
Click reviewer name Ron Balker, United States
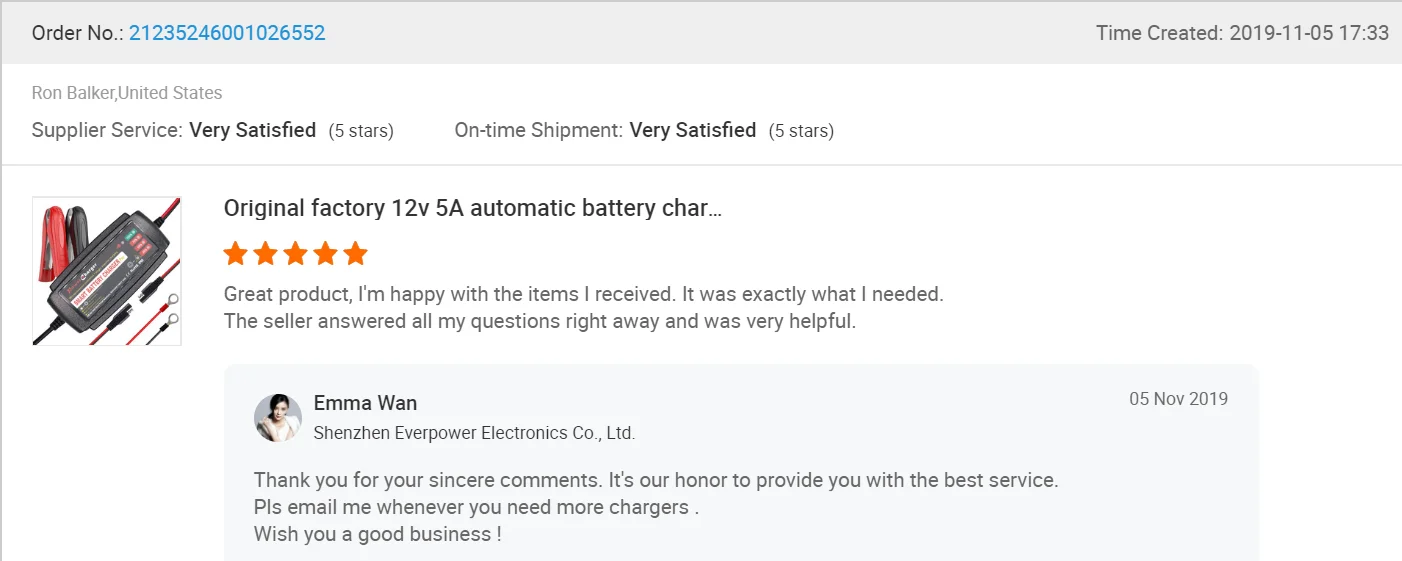[x=127, y=93]
